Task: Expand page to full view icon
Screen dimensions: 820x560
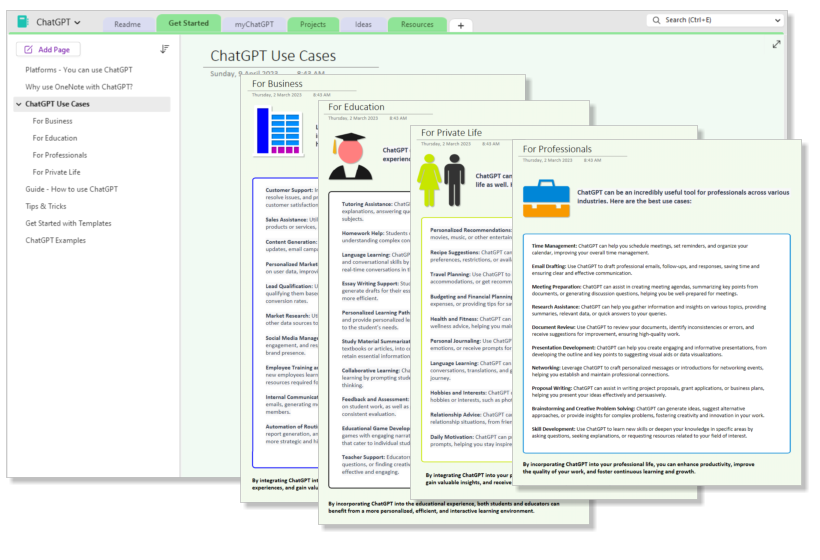Action: click(x=776, y=44)
